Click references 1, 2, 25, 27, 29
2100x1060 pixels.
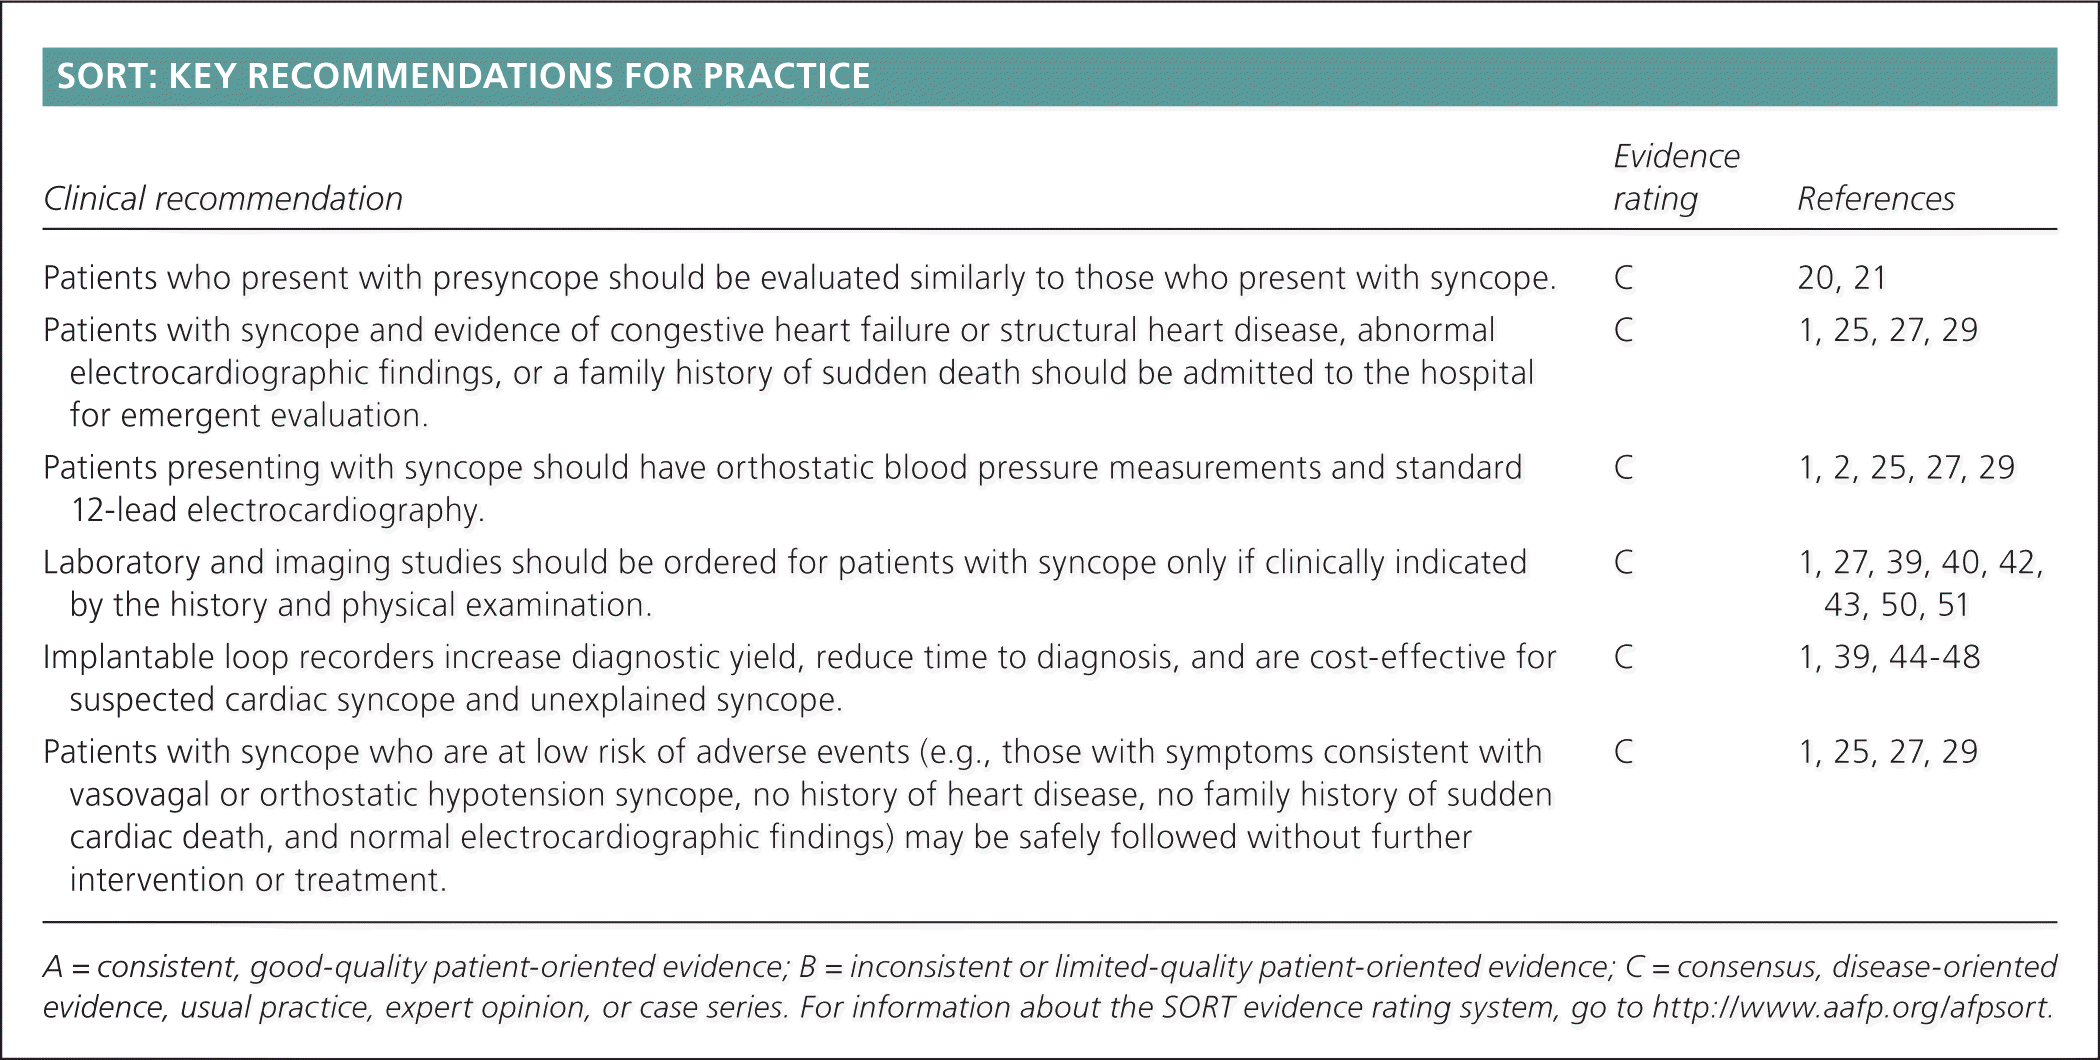[x=1906, y=468]
